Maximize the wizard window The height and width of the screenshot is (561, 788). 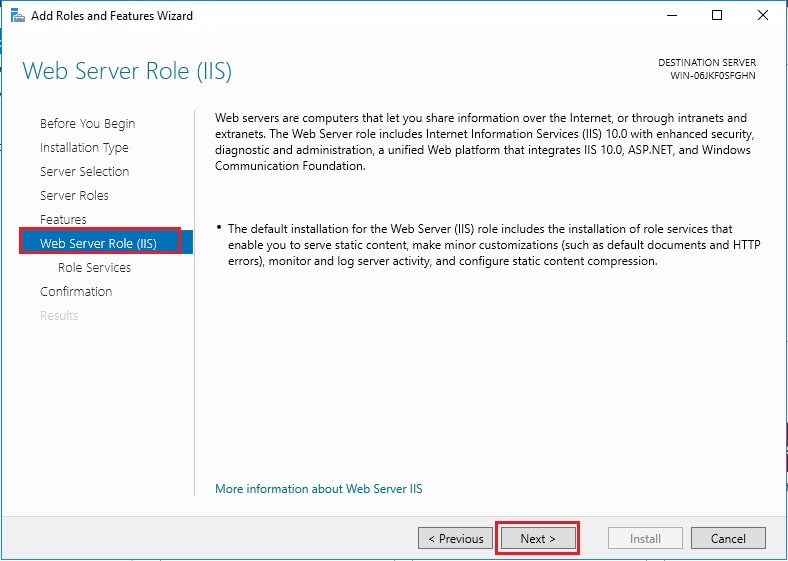click(x=717, y=16)
